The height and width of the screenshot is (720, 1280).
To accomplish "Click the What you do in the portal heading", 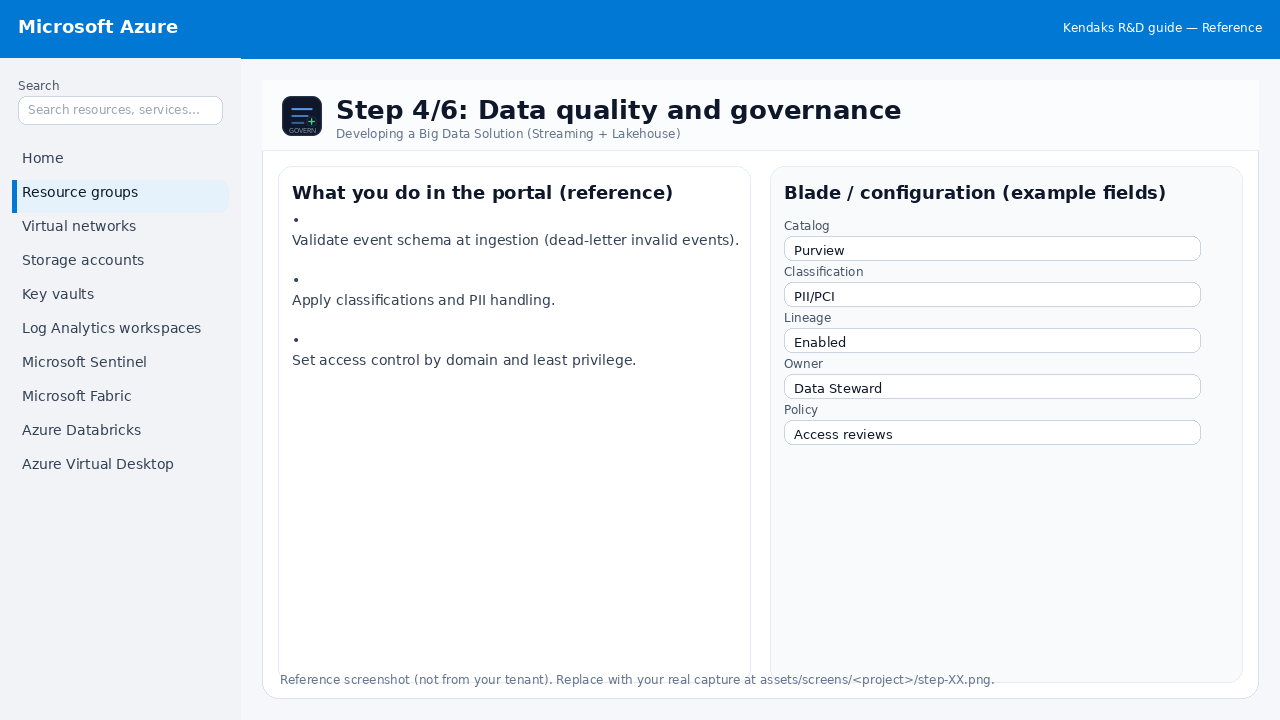I will [482, 193].
